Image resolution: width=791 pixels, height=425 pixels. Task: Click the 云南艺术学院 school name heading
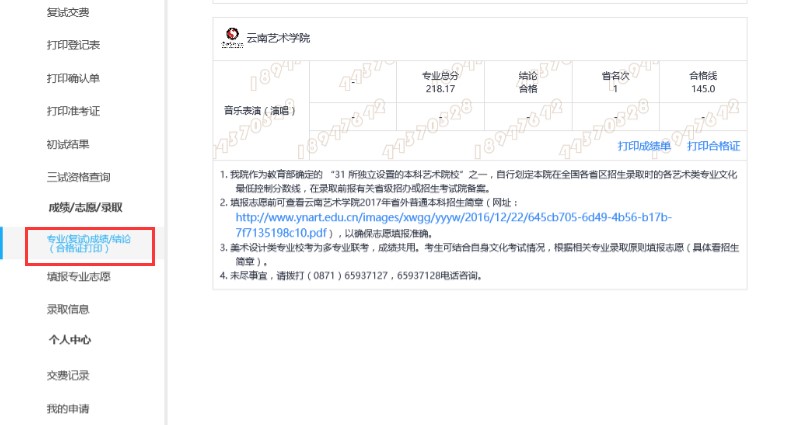pos(279,38)
